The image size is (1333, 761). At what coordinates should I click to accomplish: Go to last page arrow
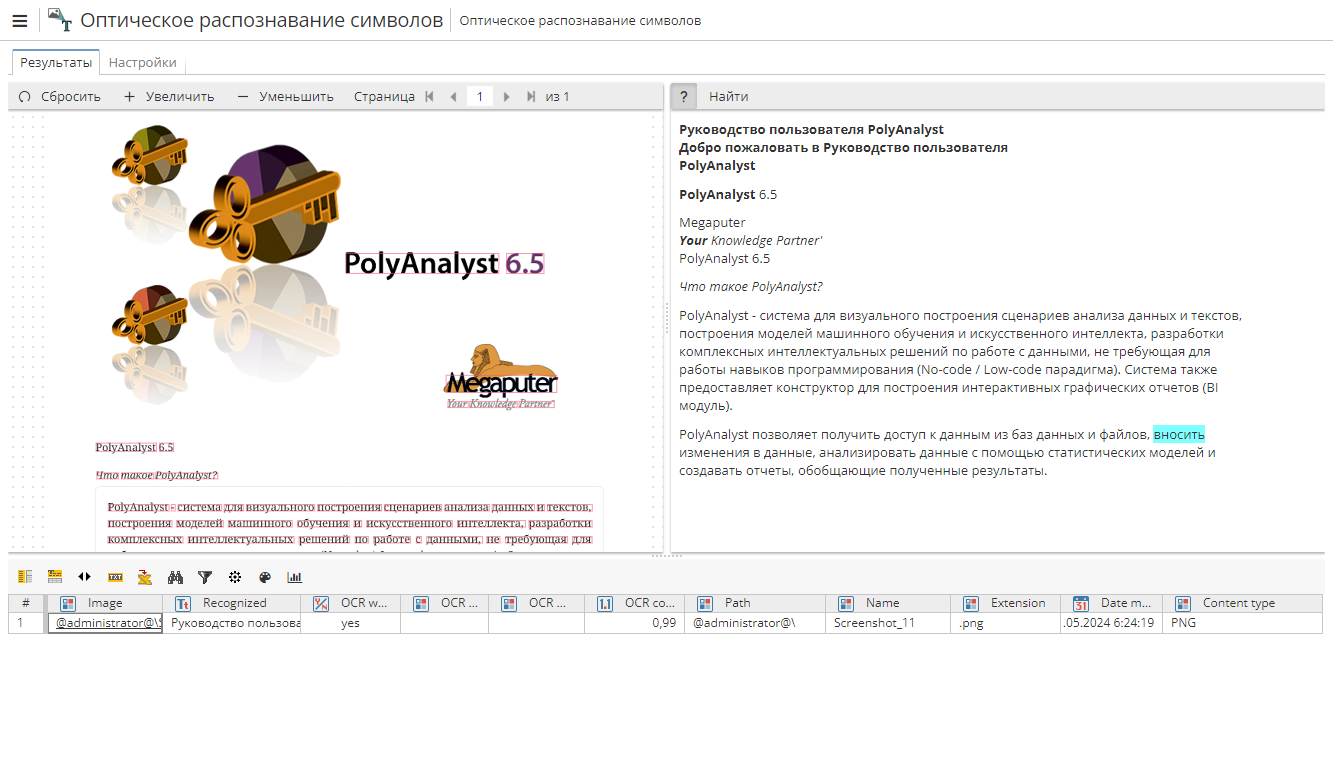(x=530, y=97)
